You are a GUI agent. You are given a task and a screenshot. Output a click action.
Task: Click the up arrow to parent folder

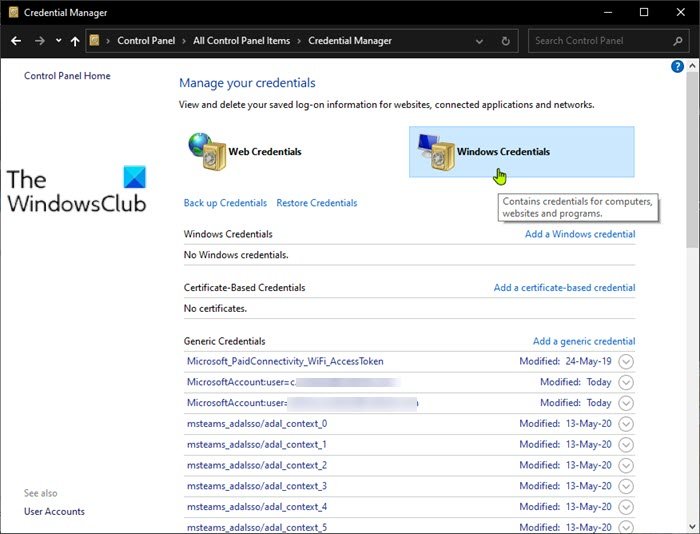point(75,41)
